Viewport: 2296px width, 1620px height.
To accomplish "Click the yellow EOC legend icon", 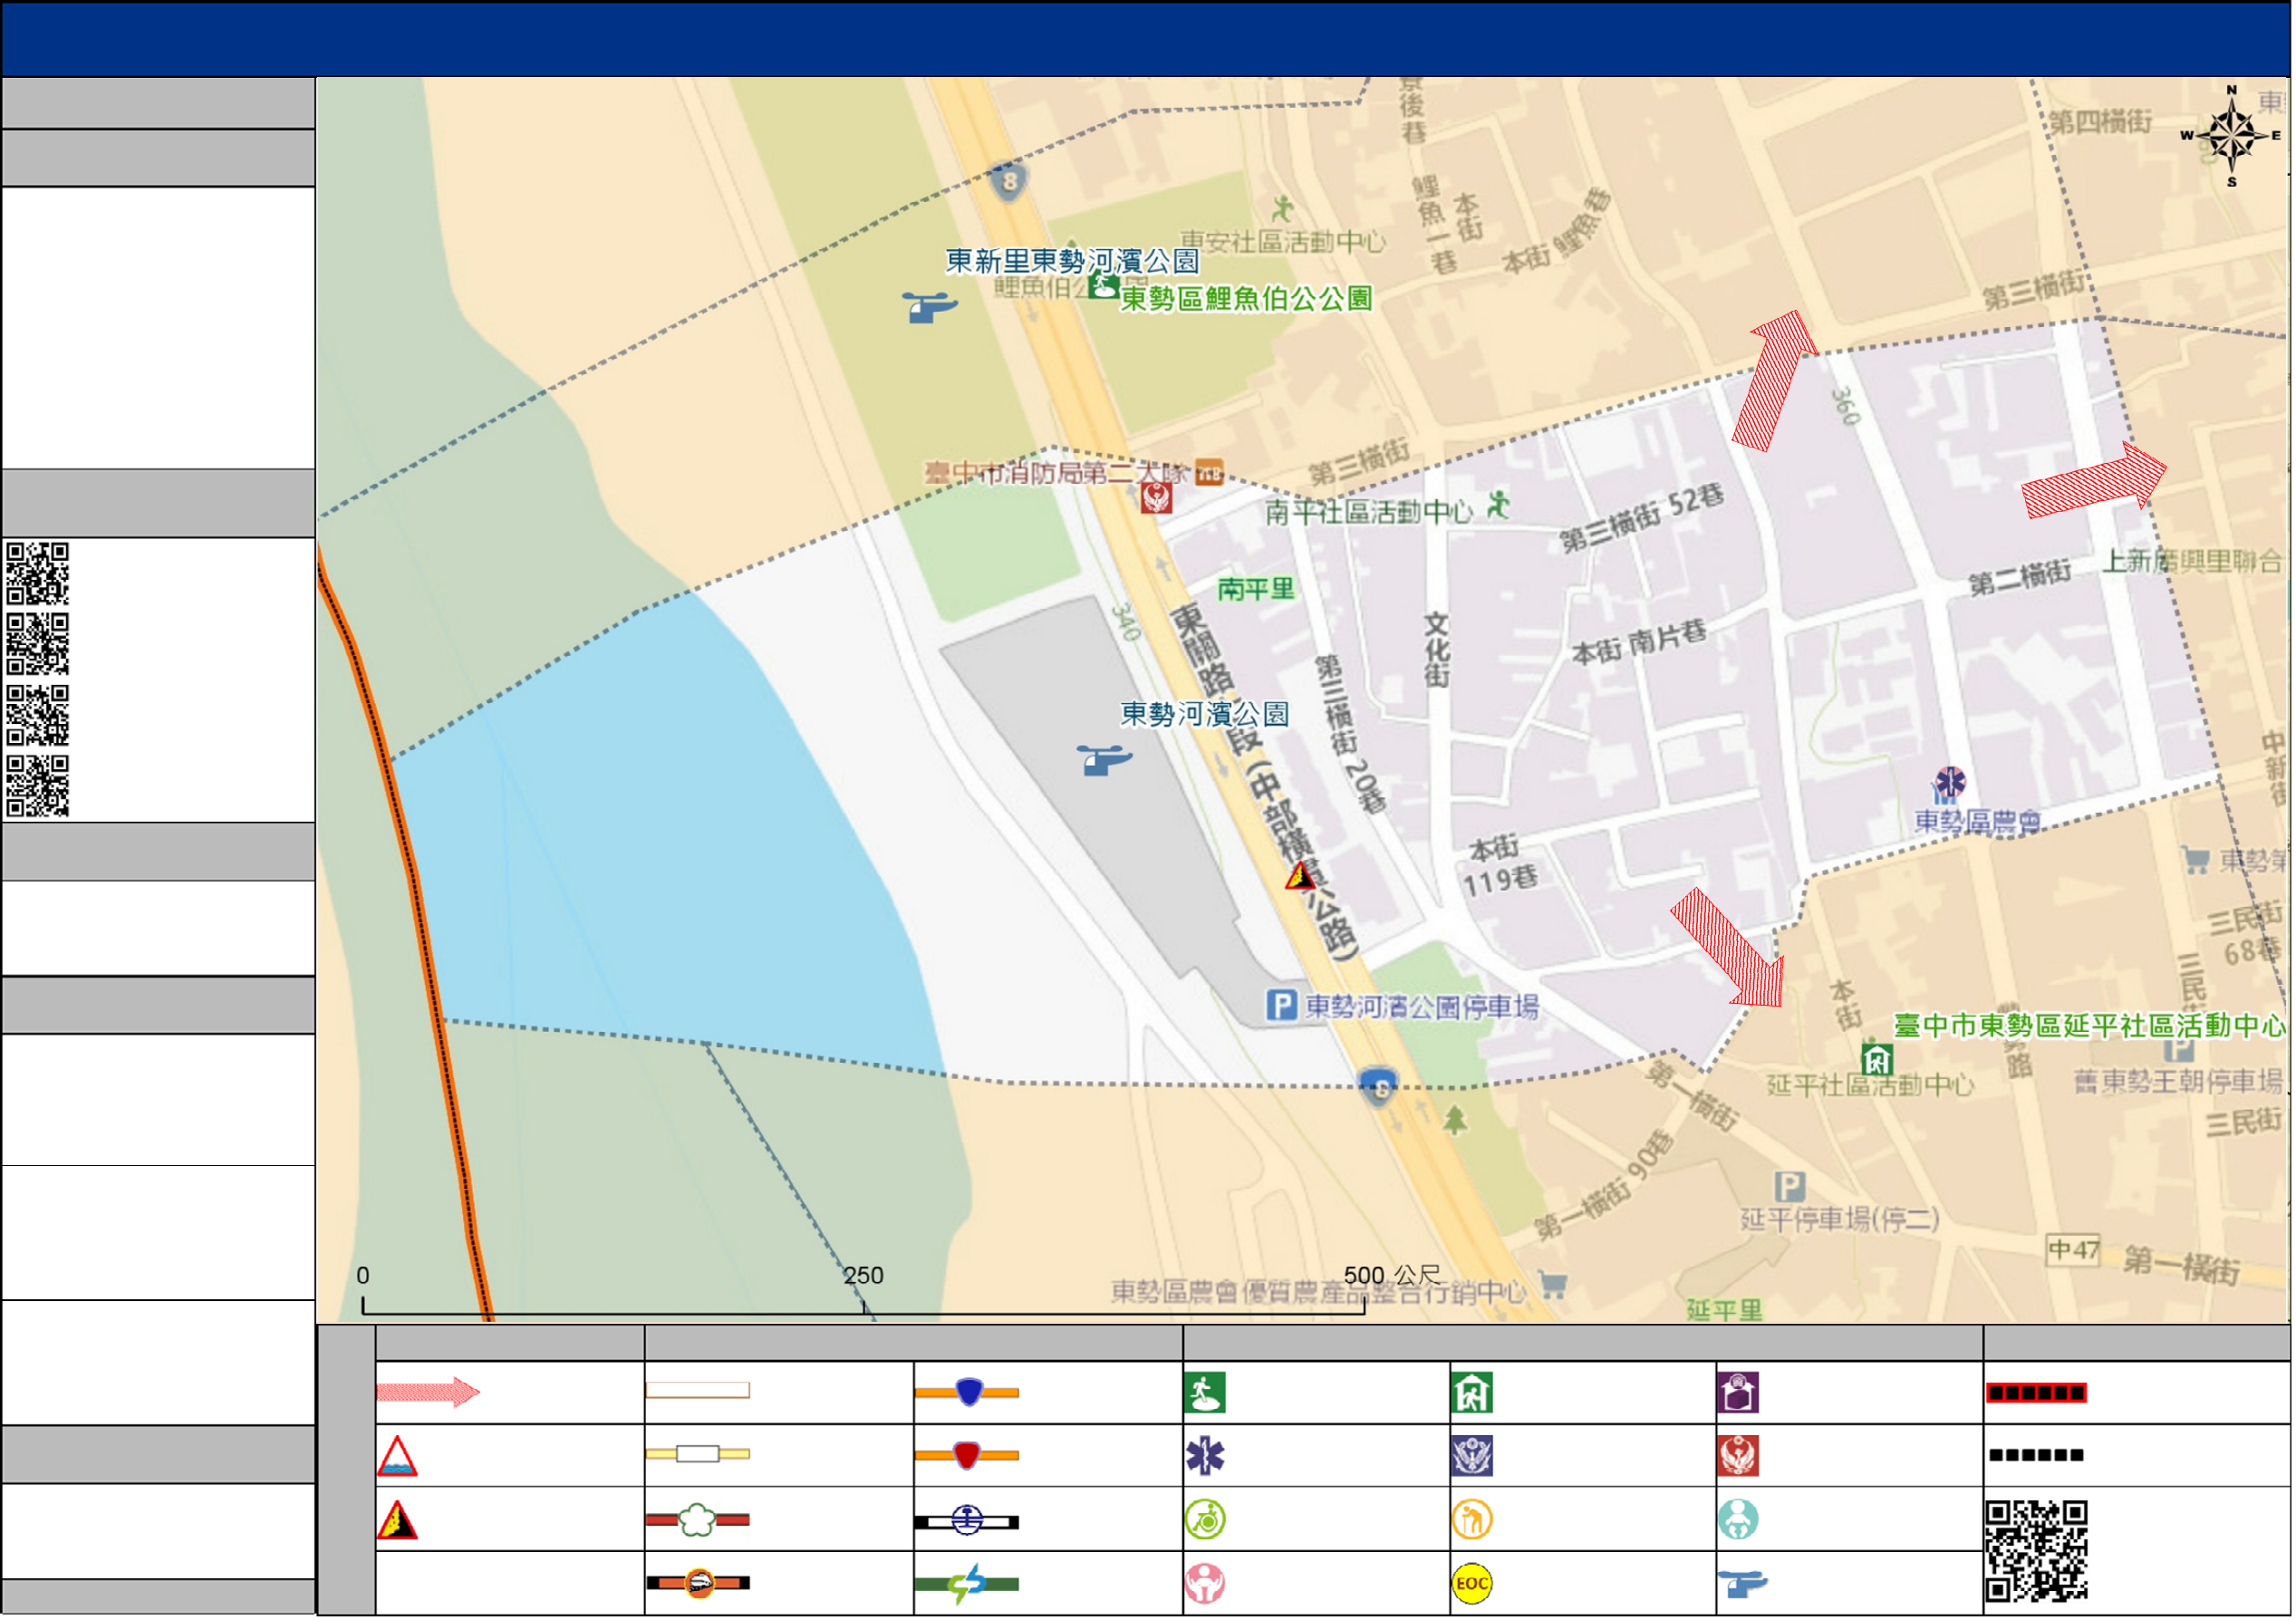I will [x=1472, y=1585].
